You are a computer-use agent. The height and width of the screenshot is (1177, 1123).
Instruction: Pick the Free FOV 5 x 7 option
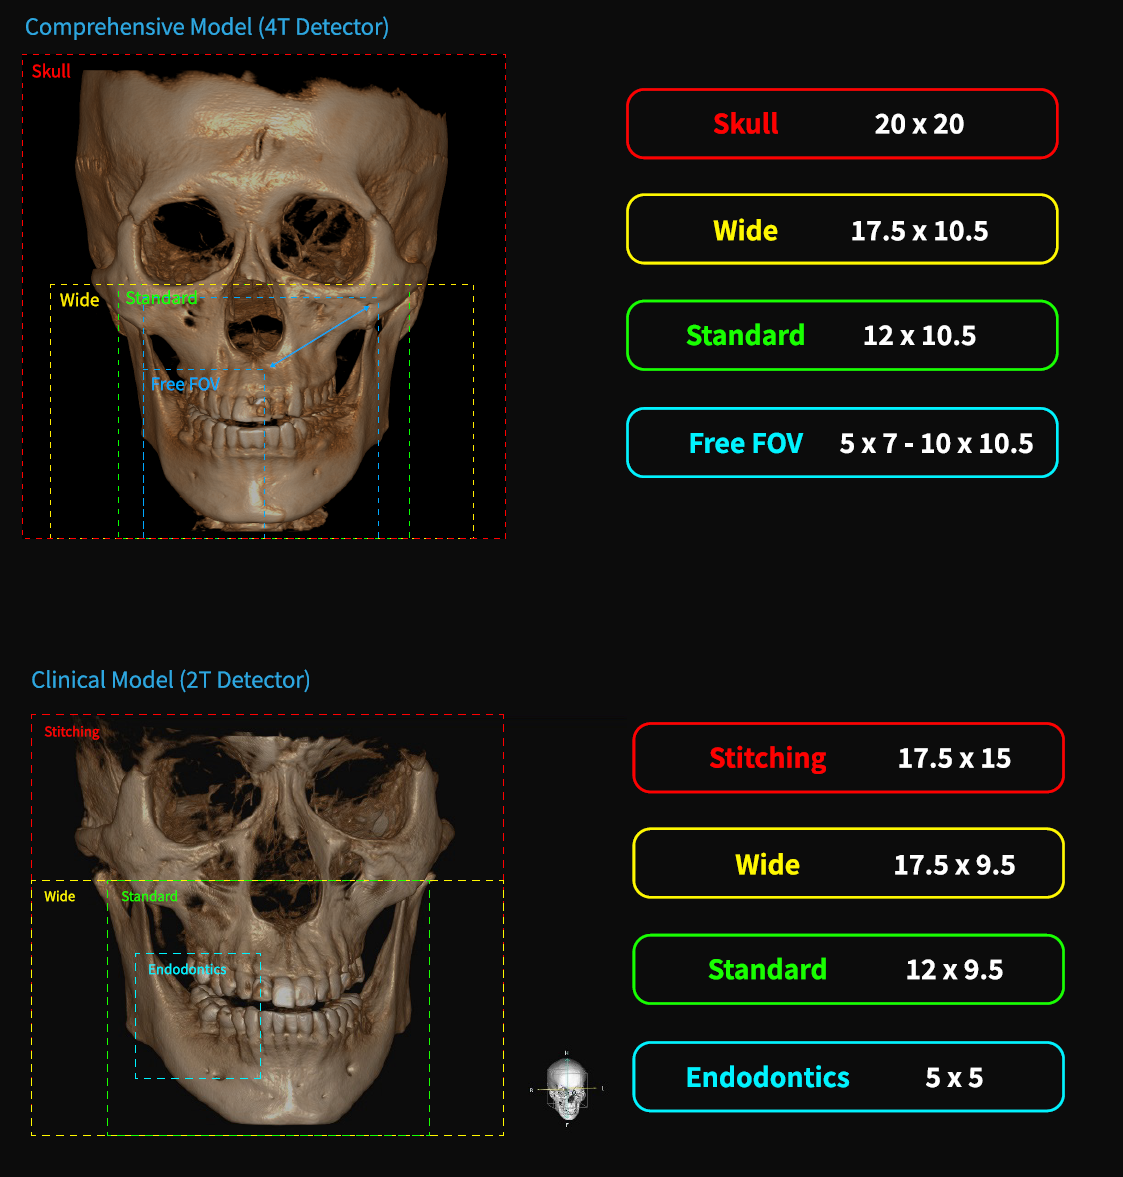point(841,443)
